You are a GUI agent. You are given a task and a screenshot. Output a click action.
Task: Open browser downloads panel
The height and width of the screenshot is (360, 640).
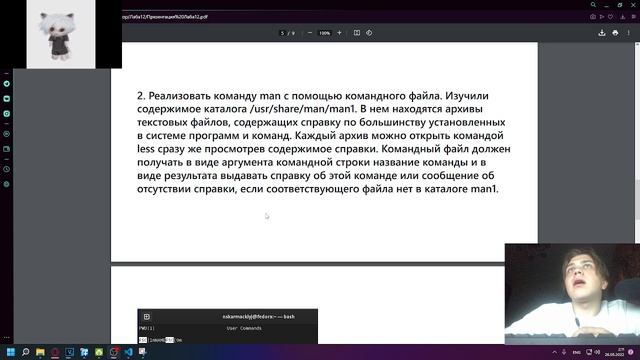(622, 17)
